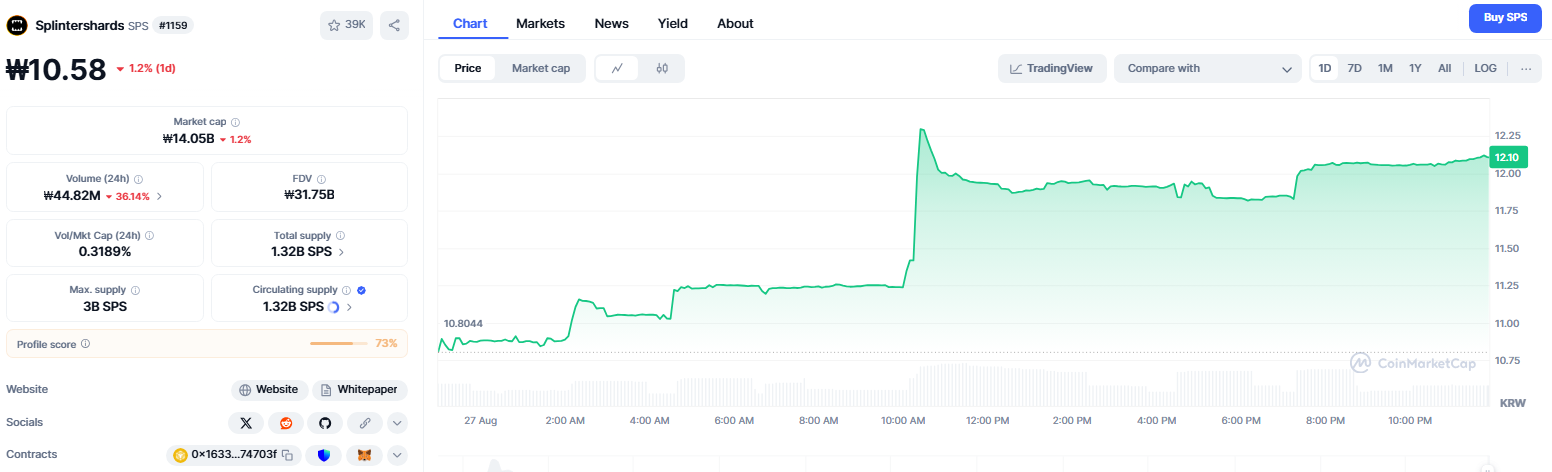Click the ₩14.05B market cap value

pyautogui.click(x=189, y=138)
